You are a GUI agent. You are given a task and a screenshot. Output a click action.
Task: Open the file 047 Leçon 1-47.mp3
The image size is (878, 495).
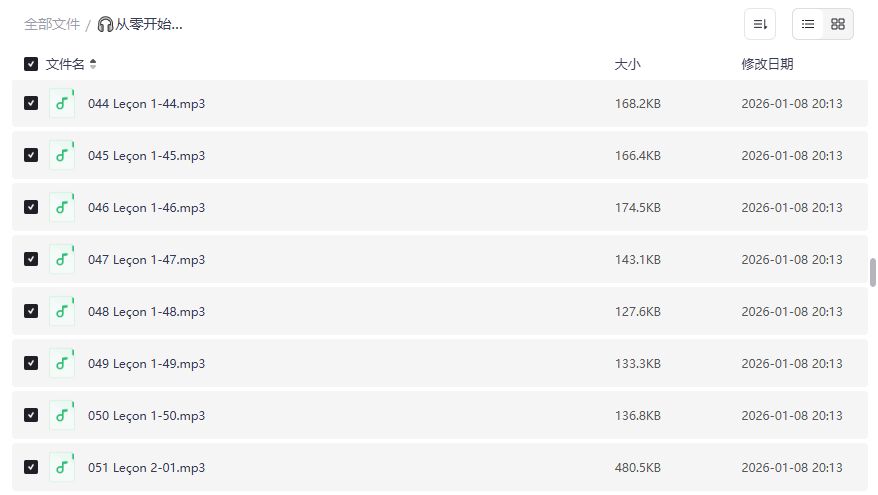[x=146, y=259]
